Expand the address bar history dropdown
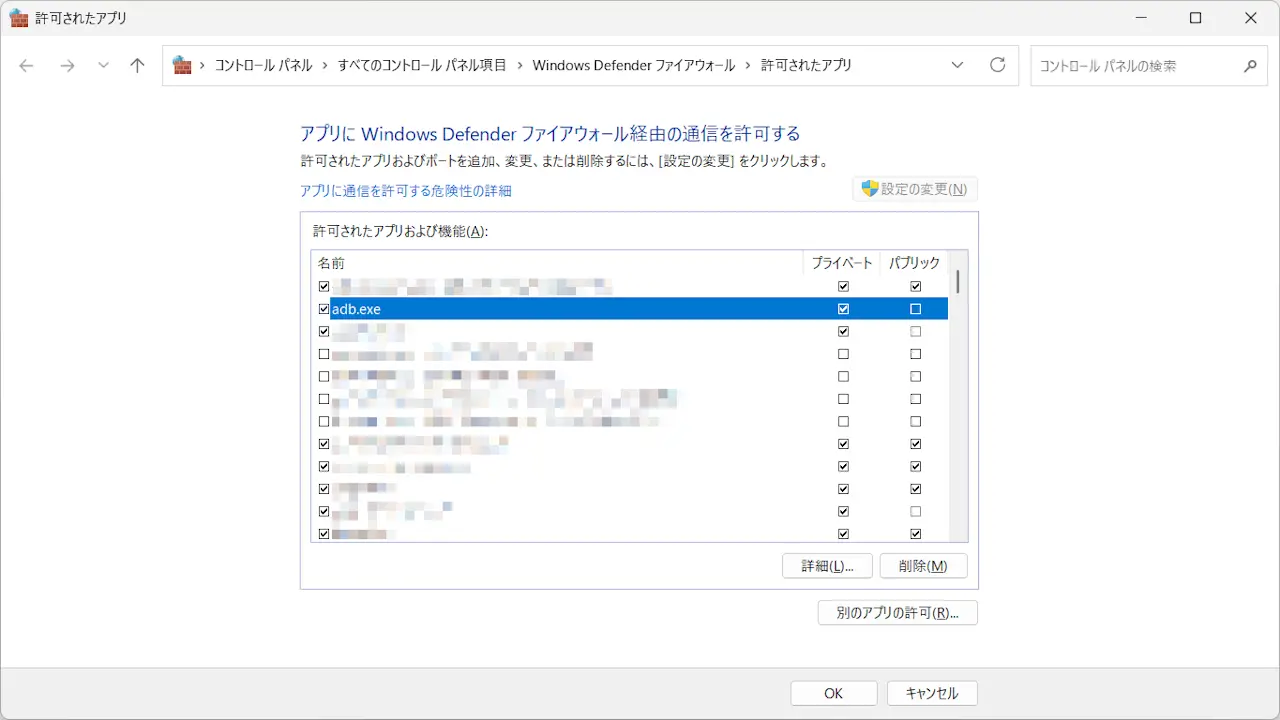Screen dimensions: 1280x720 point(957,65)
